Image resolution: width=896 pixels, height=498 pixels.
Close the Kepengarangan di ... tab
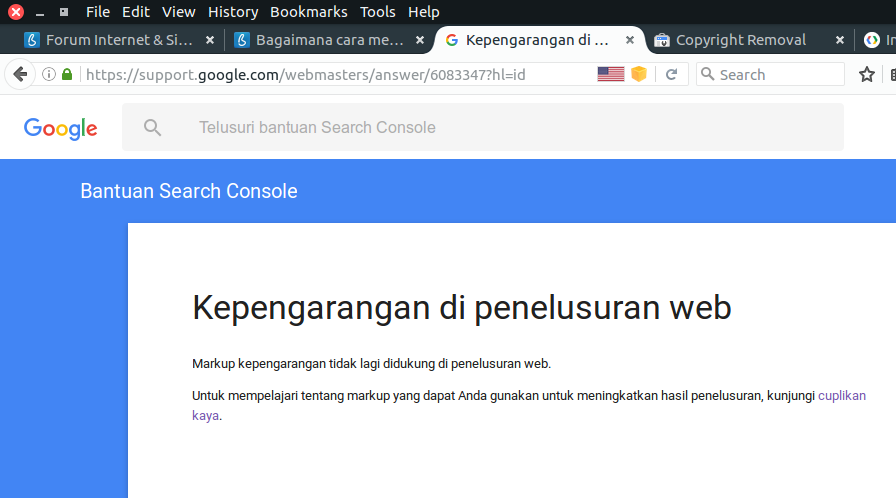tap(629, 40)
